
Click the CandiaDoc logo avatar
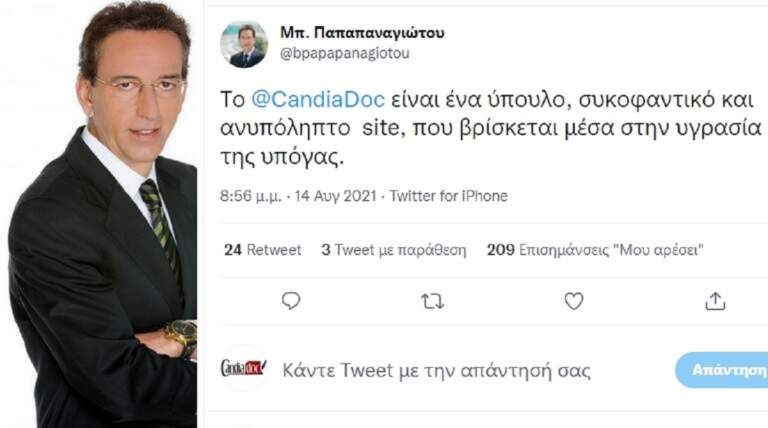tap(242, 369)
